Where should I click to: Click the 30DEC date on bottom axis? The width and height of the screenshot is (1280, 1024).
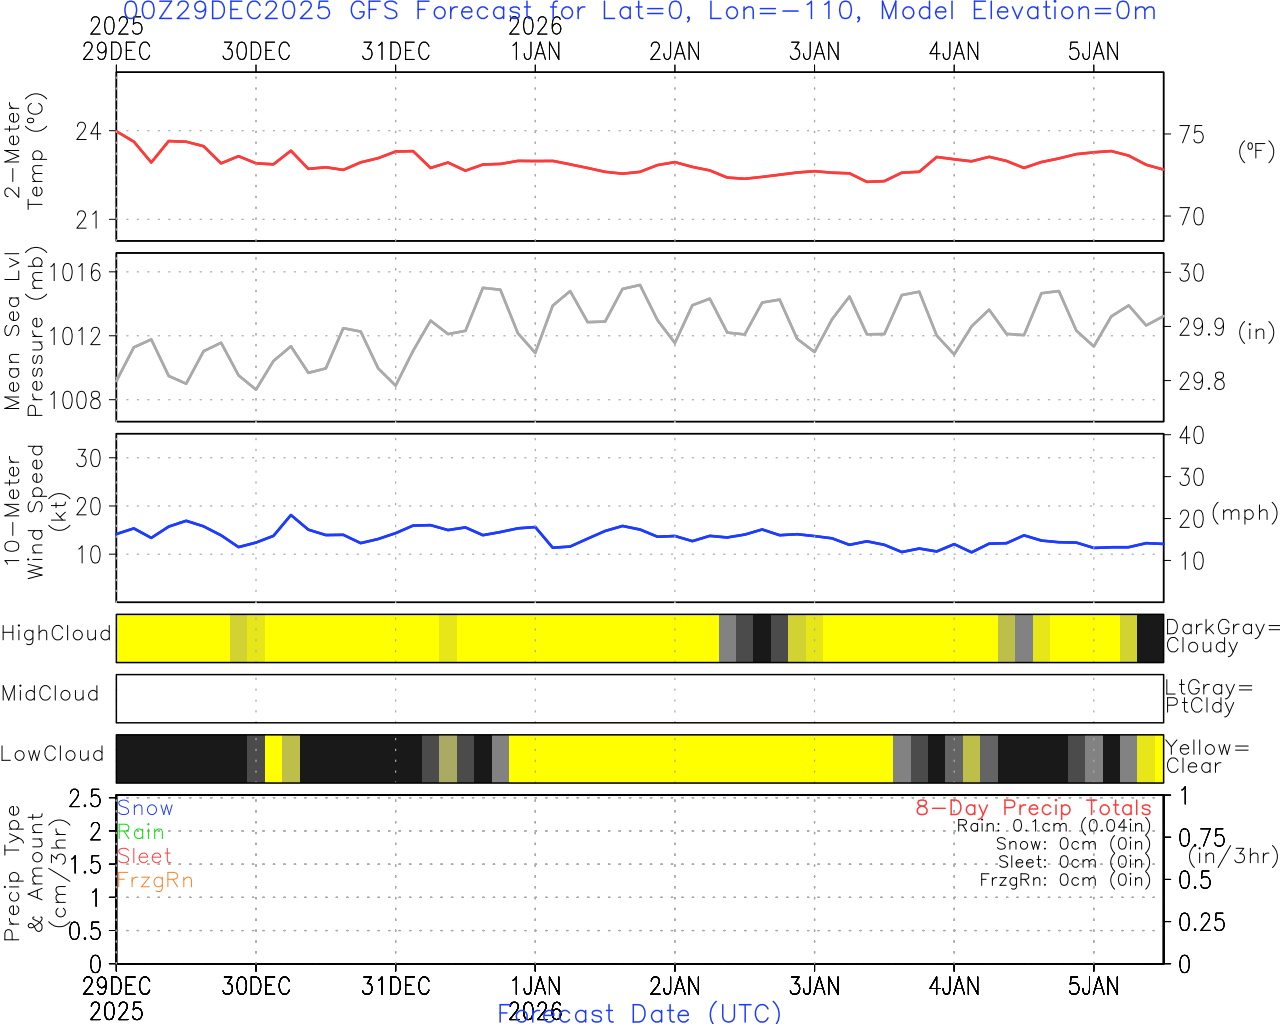(256, 987)
